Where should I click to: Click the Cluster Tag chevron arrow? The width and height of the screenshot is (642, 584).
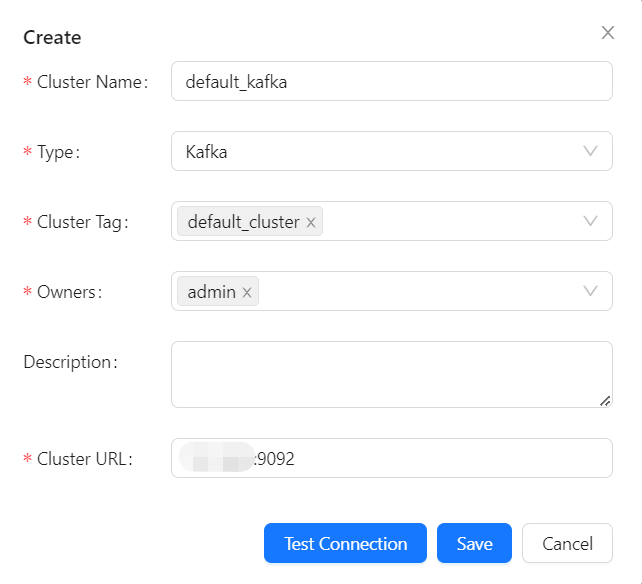[x=590, y=222]
